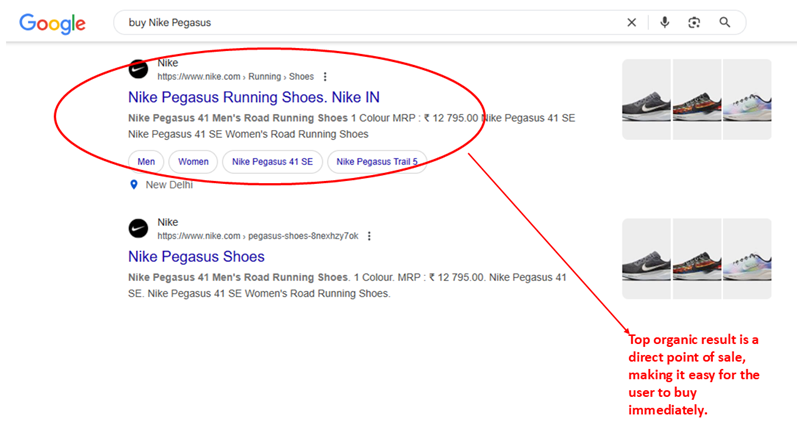Click the Google logo
This screenshot has height=428, width=797.
52,23
